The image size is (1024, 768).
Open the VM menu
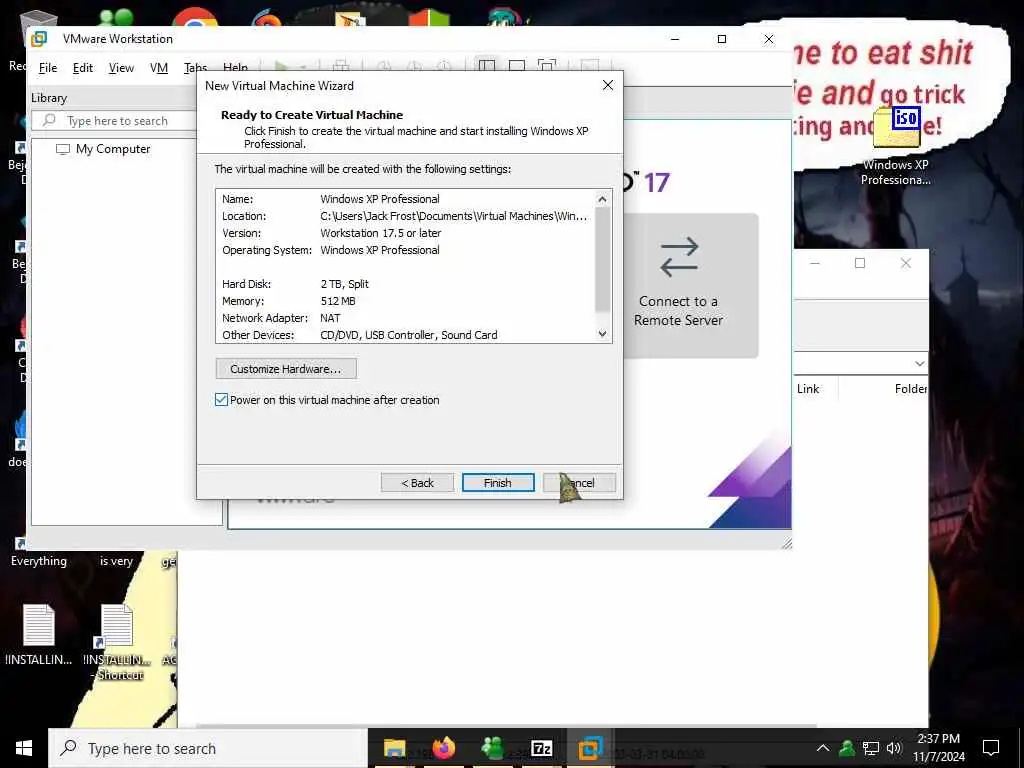point(159,68)
